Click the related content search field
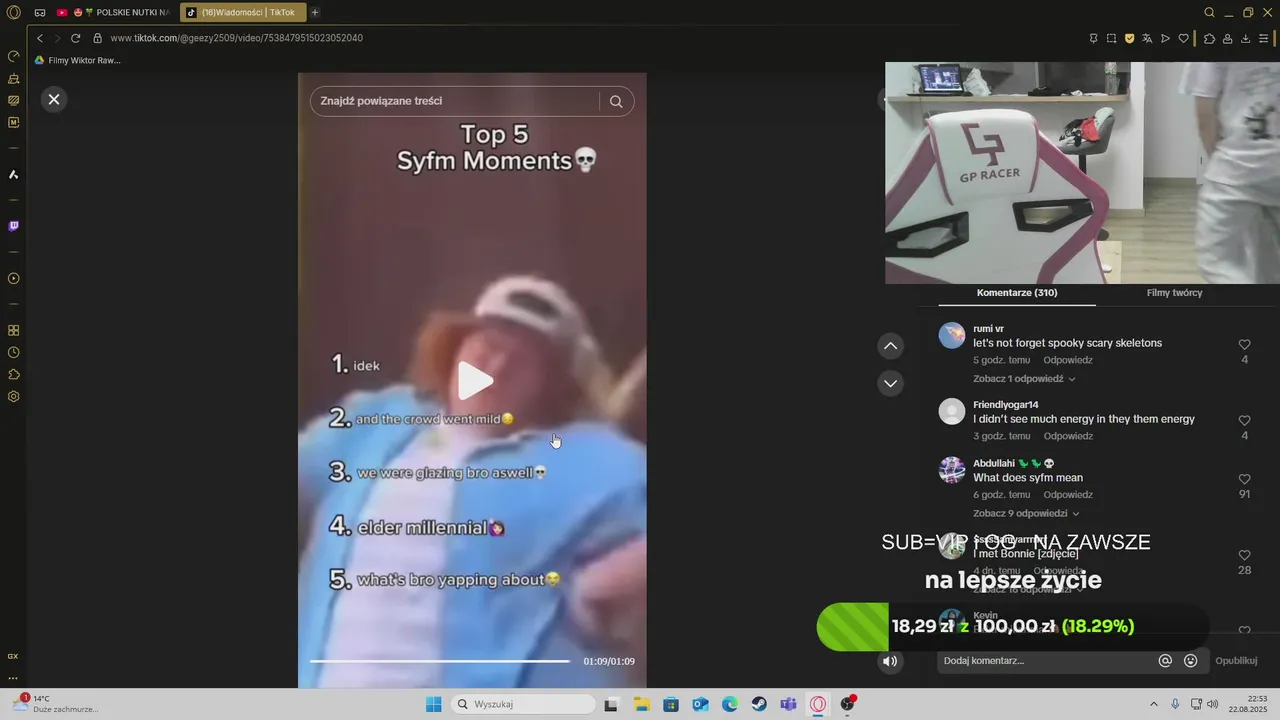 coord(455,101)
